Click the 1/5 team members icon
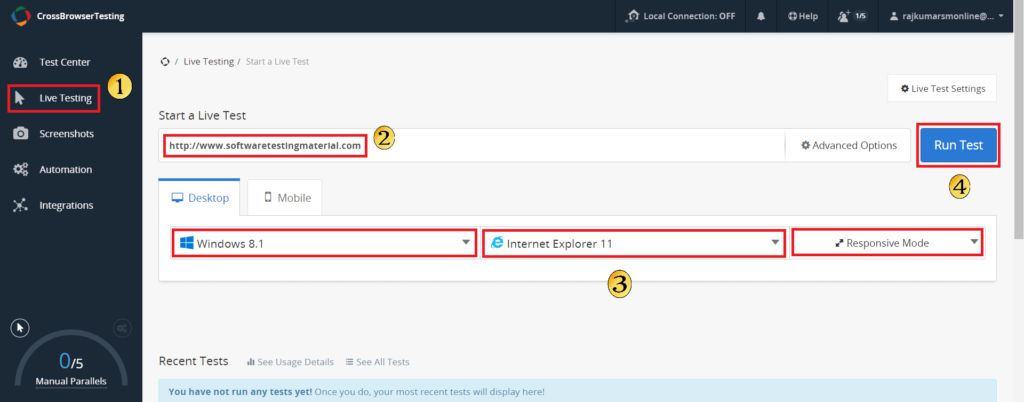This screenshot has height=402, width=1024. point(851,17)
